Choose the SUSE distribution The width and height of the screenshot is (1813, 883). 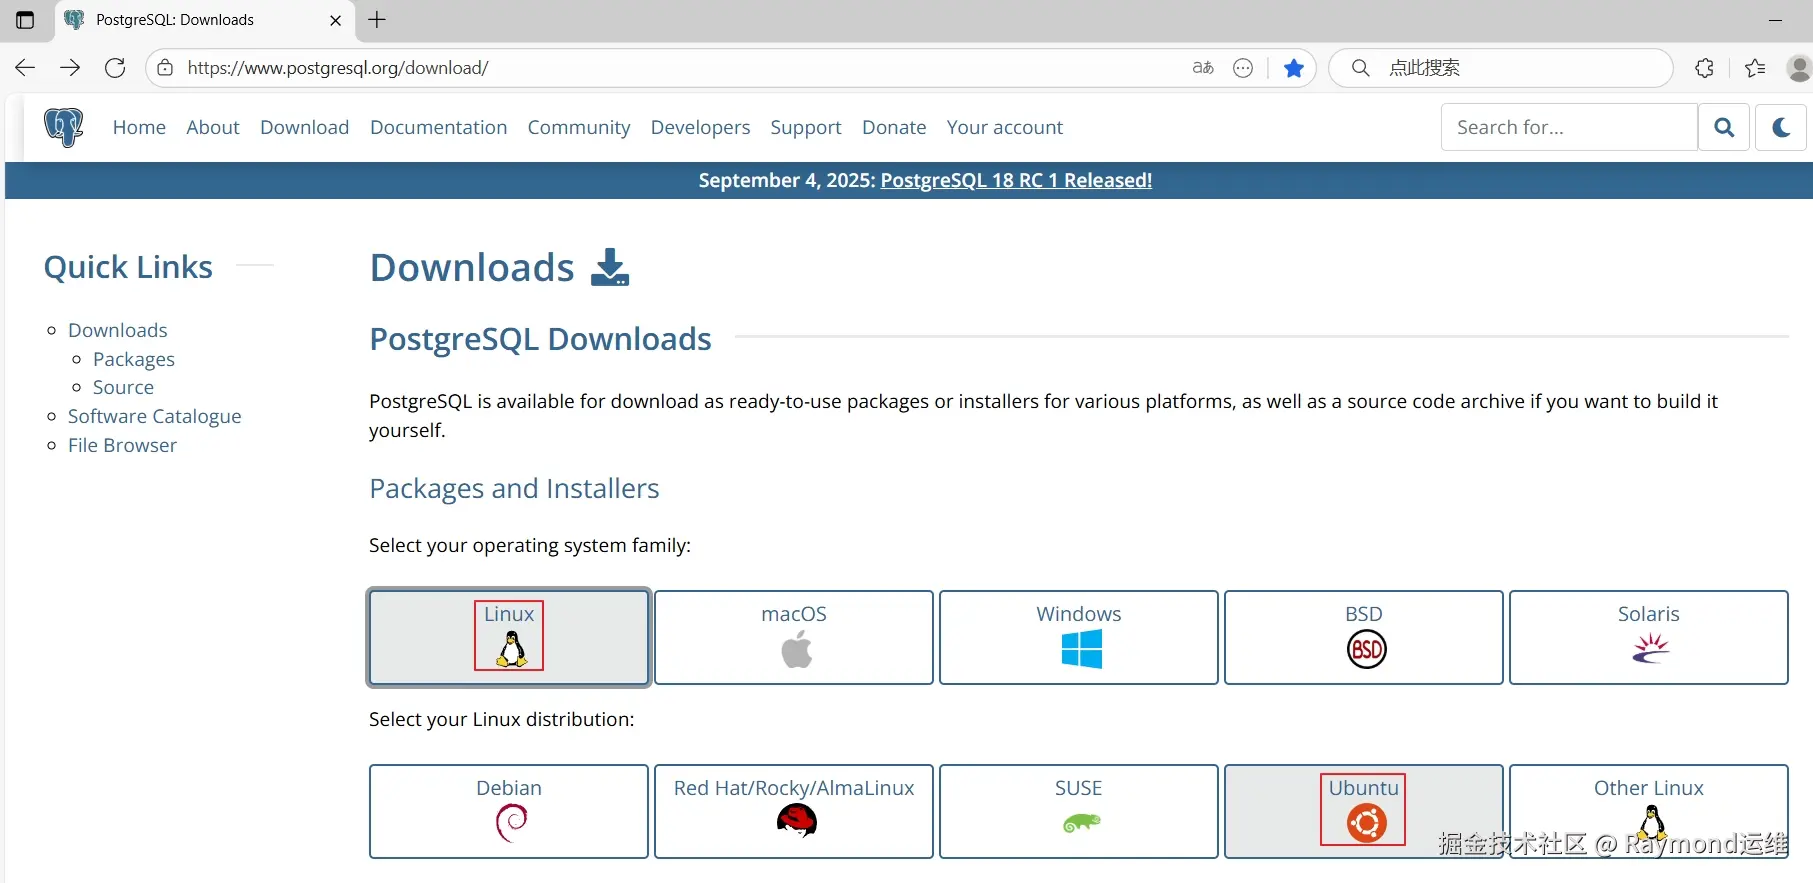pos(1079,811)
